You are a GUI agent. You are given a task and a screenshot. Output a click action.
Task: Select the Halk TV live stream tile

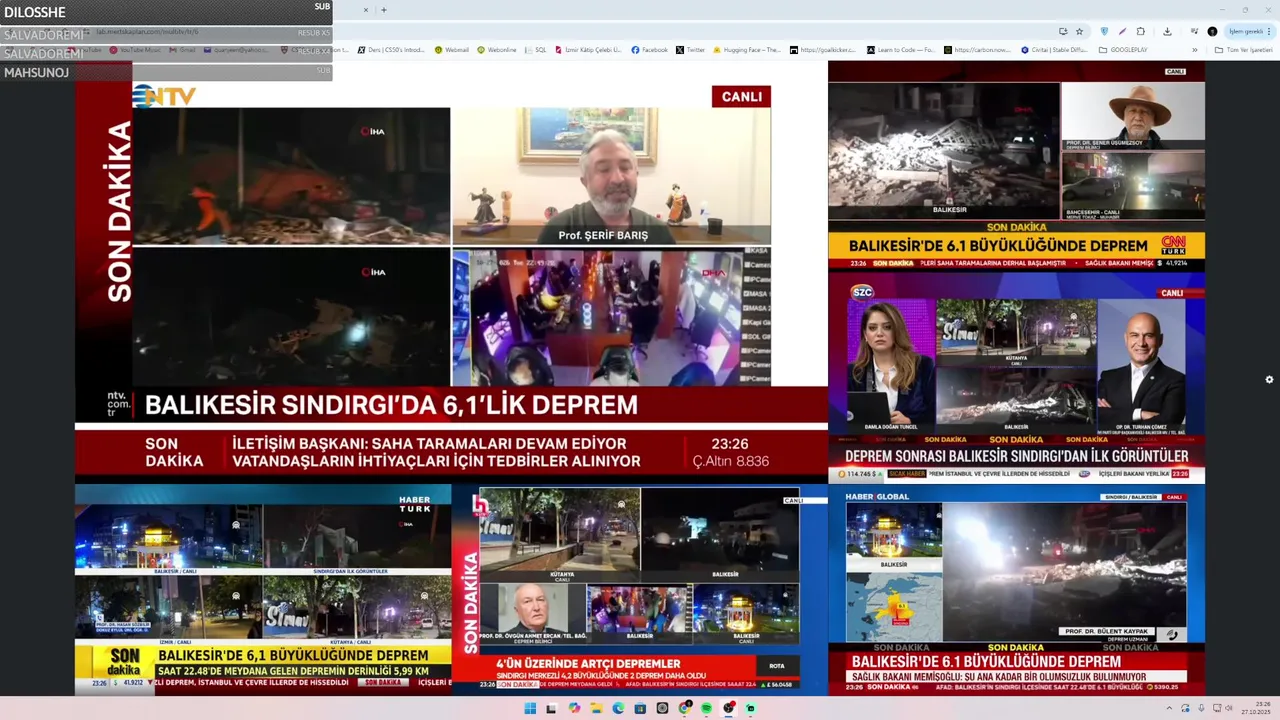coord(640,590)
